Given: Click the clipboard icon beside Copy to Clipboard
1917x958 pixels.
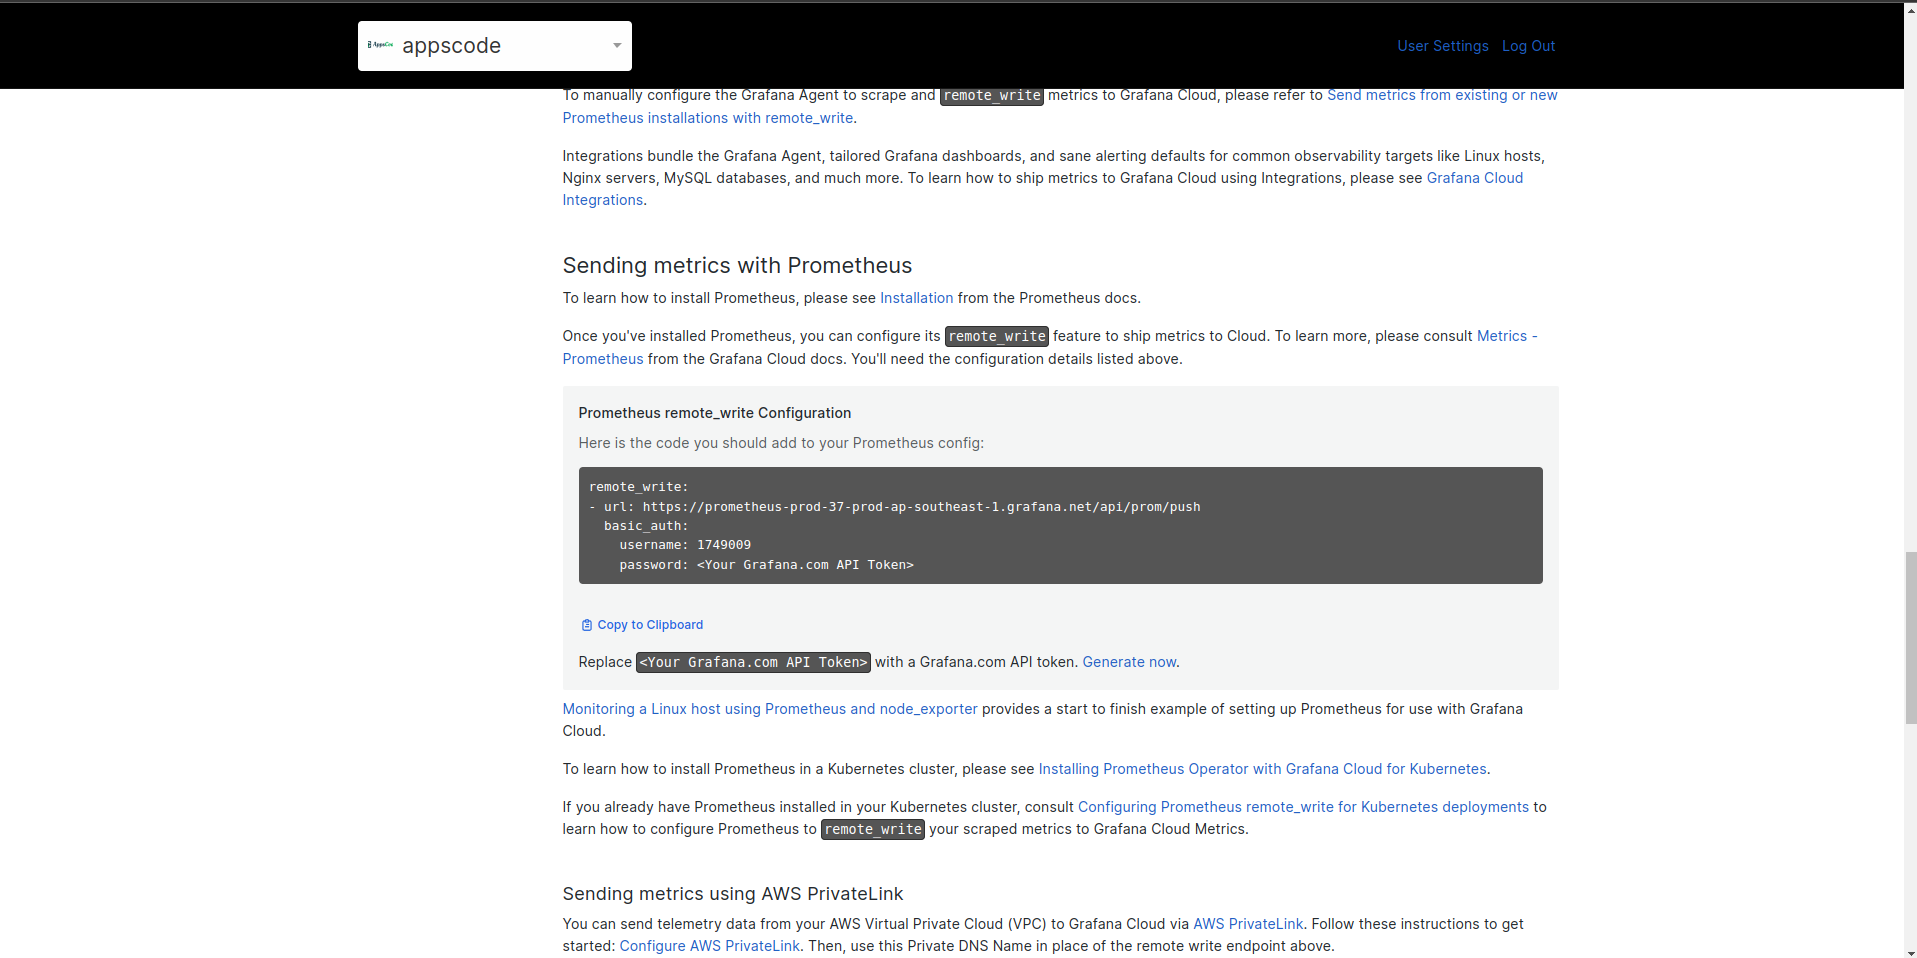Looking at the screenshot, I should (586, 625).
